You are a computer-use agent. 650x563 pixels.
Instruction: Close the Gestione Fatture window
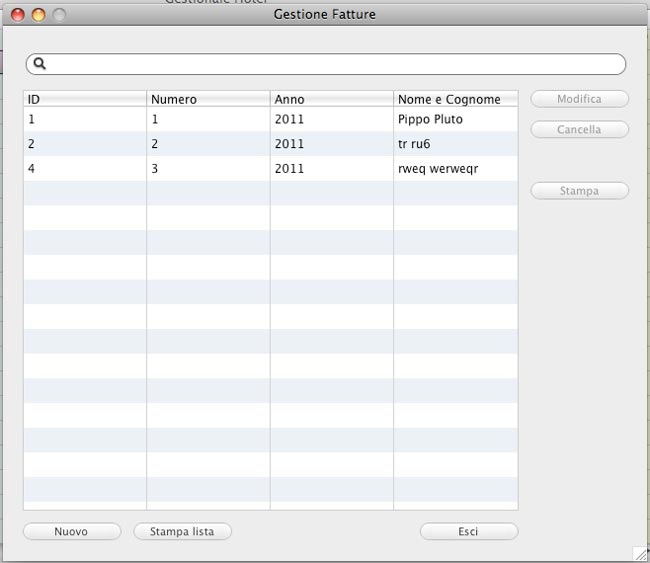tap(18, 15)
